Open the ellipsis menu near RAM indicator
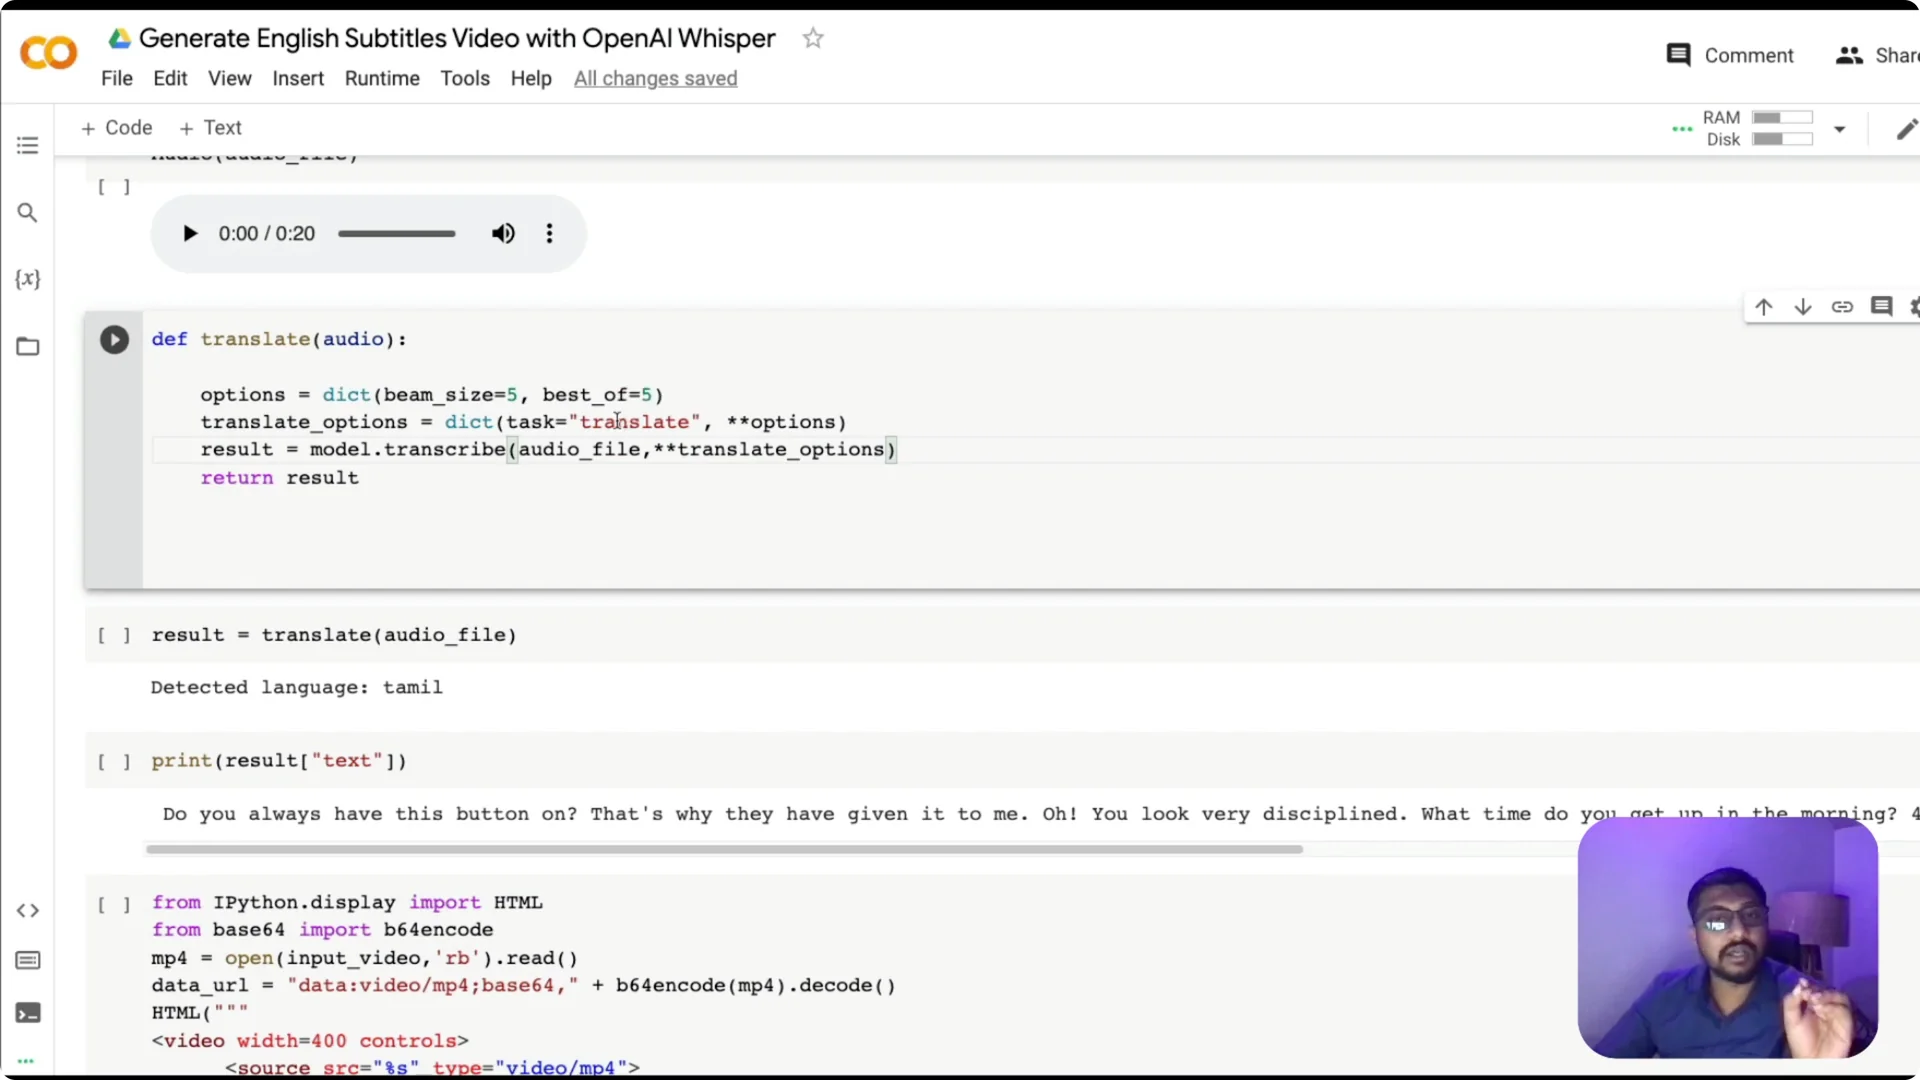This screenshot has height=1080, width=1920. pos(1683,129)
